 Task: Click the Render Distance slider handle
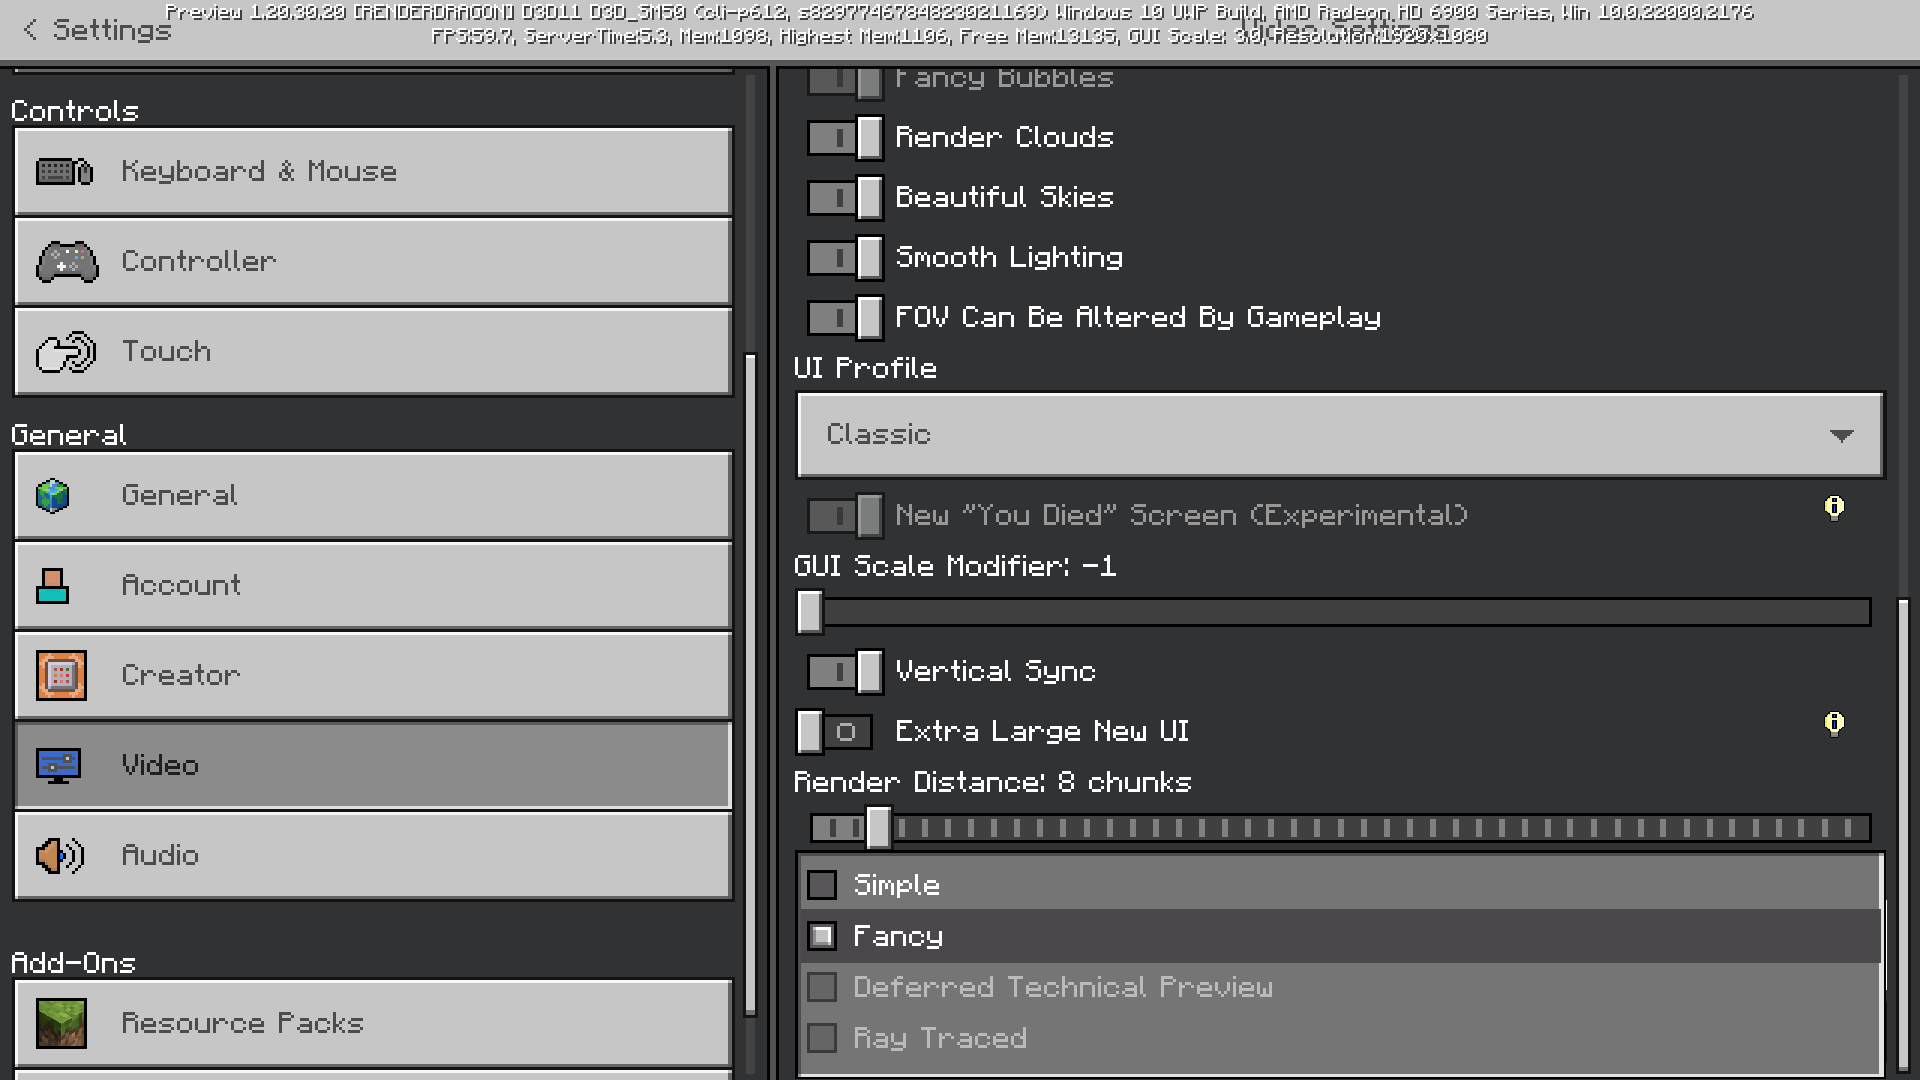878,828
